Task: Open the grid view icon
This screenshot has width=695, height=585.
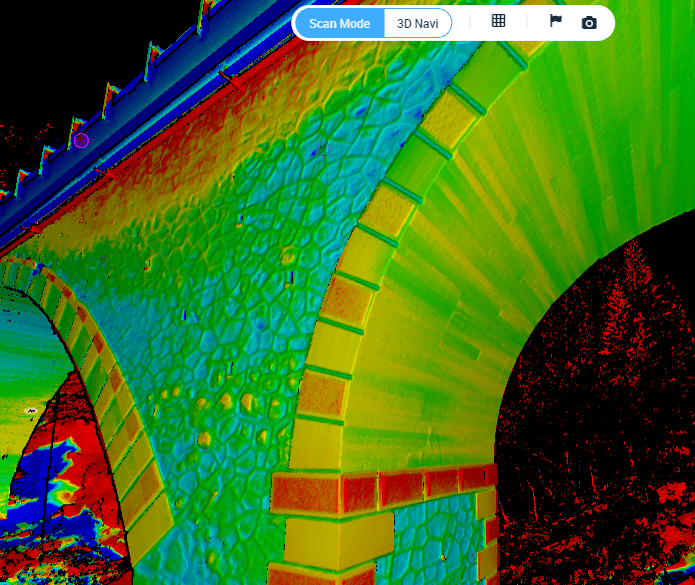Action: (x=499, y=21)
